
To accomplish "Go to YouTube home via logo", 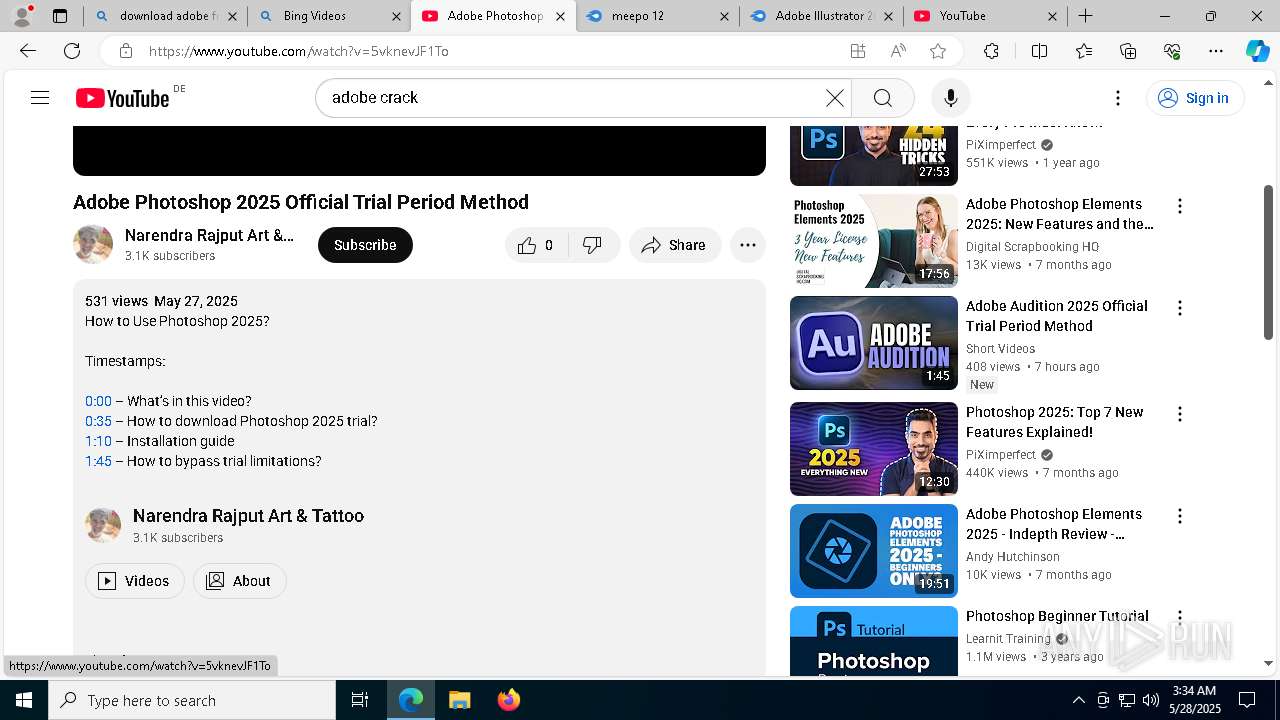I will (x=122, y=98).
